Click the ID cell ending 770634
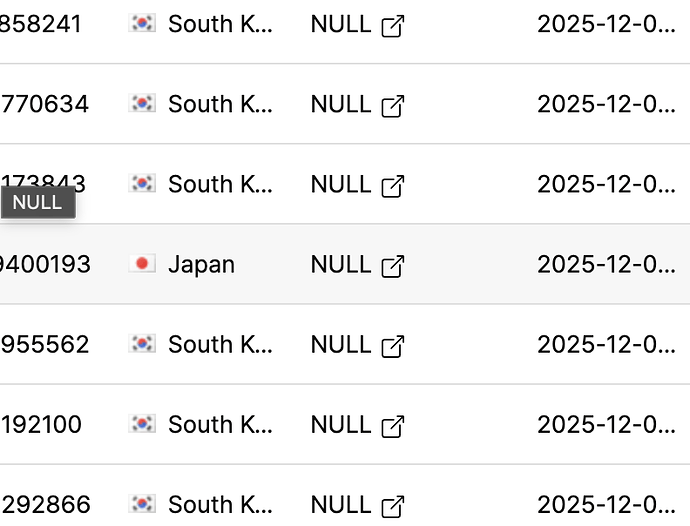Viewport: 690px width, 526px height. pos(46,104)
